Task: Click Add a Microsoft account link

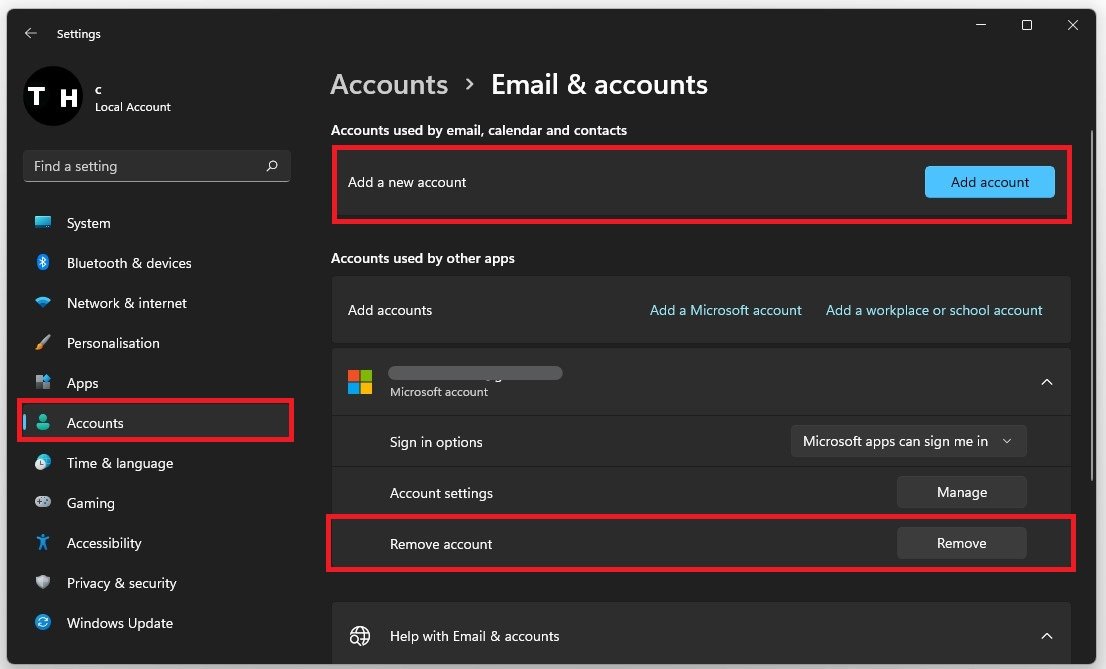Action: point(725,310)
